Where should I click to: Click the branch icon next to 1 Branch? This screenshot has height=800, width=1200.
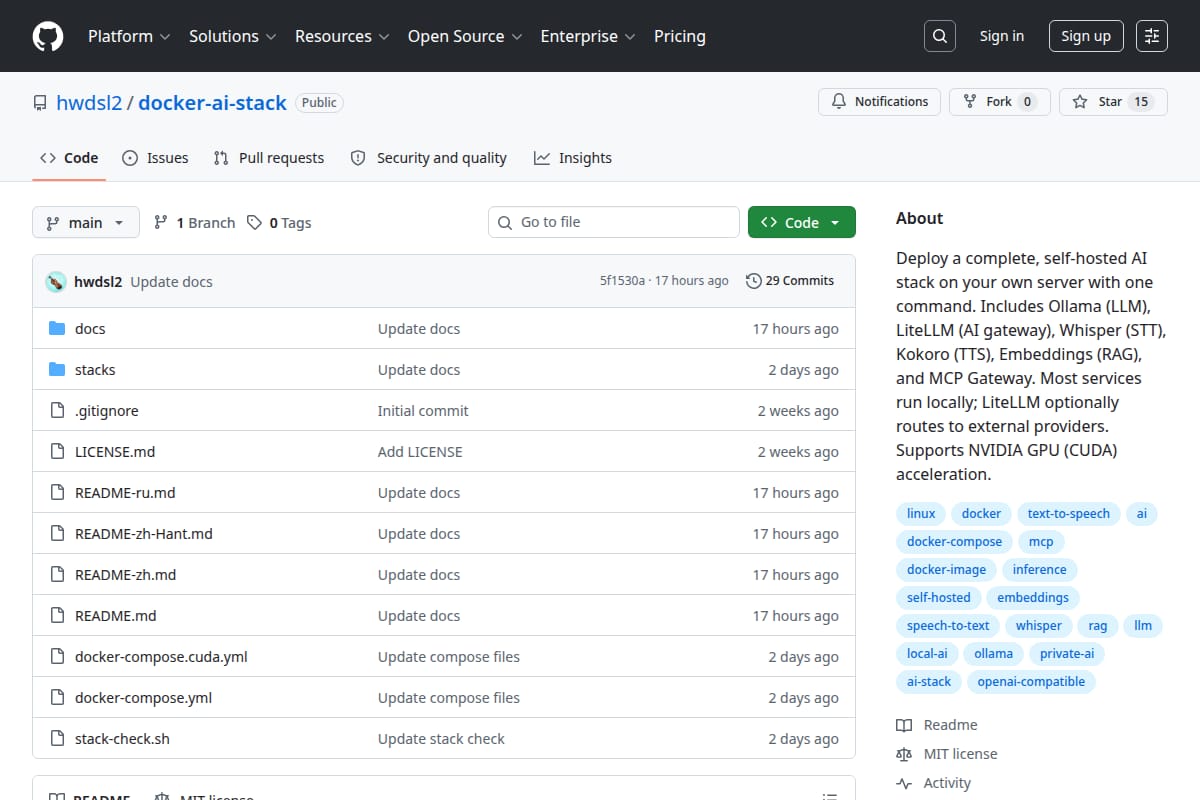tap(160, 222)
